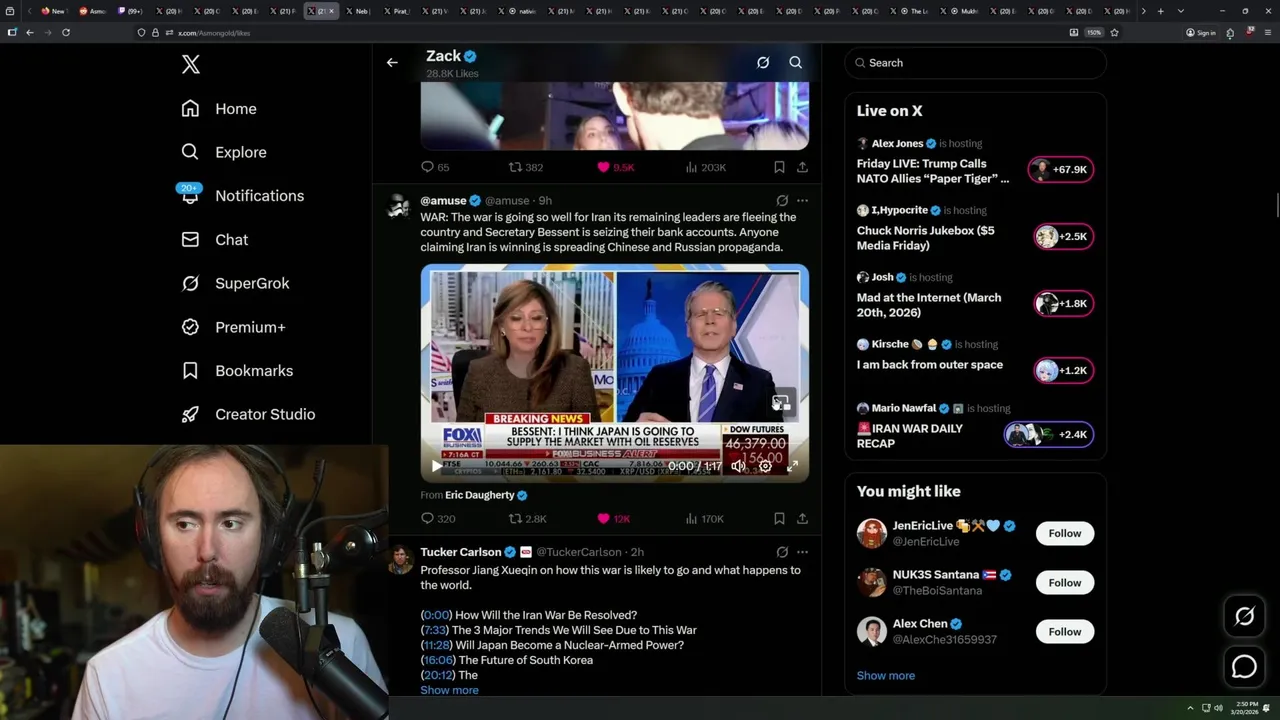Show more suggested accounts
This screenshot has width=1280, height=720.
tap(885, 675)
